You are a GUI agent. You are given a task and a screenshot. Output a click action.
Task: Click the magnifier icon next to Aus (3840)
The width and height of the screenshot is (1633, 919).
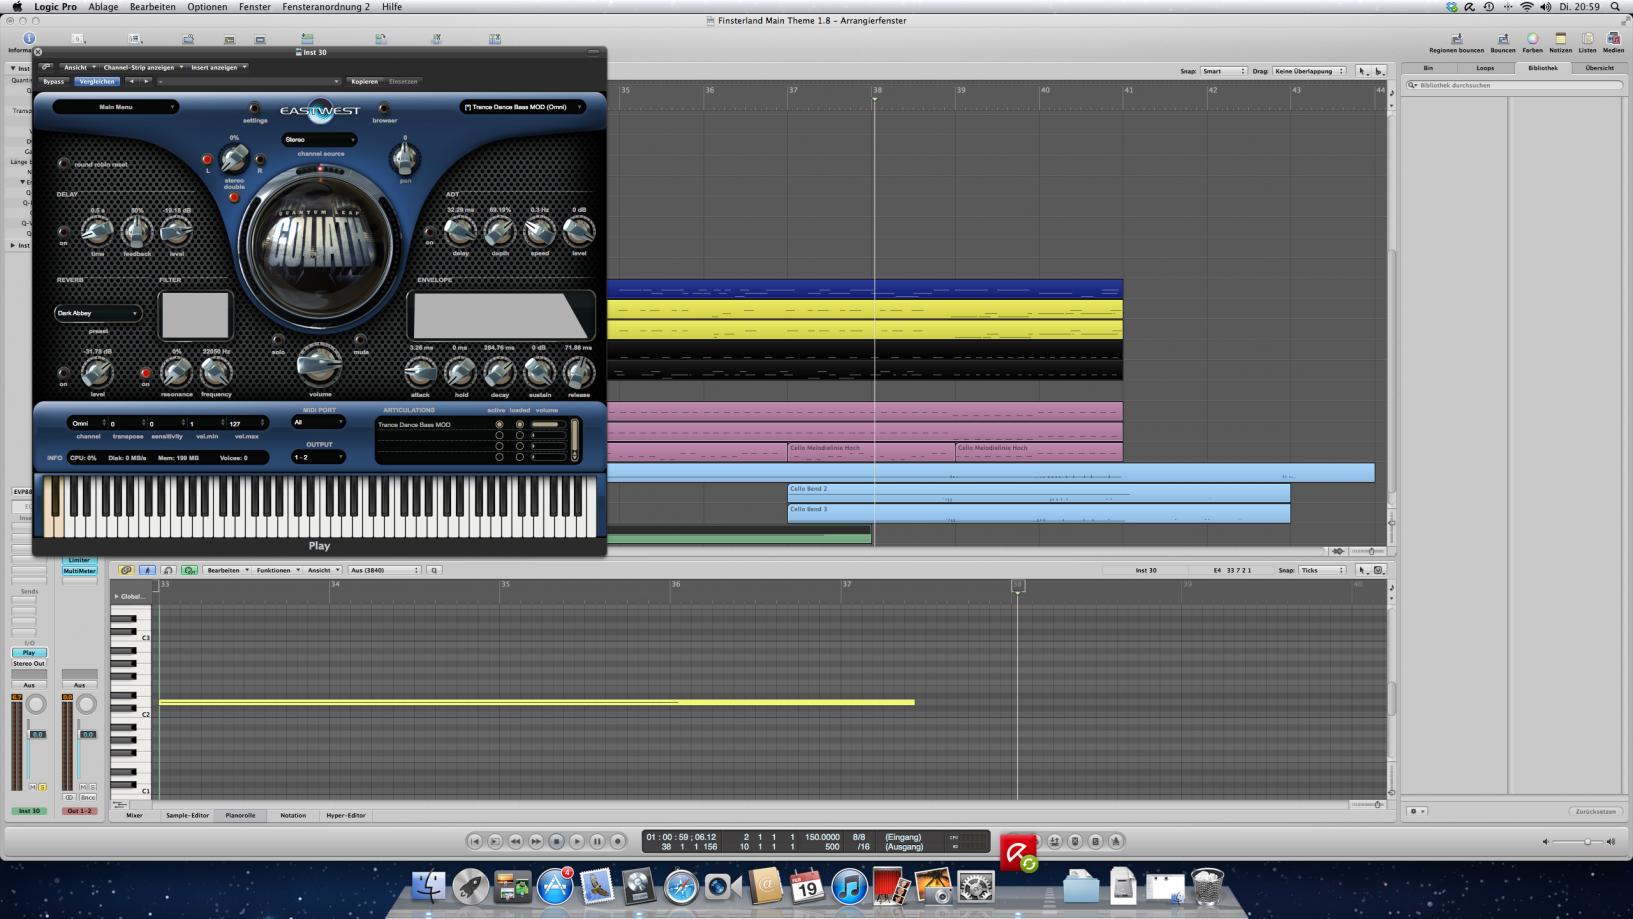pyautogui.click(x=434, y=570)
